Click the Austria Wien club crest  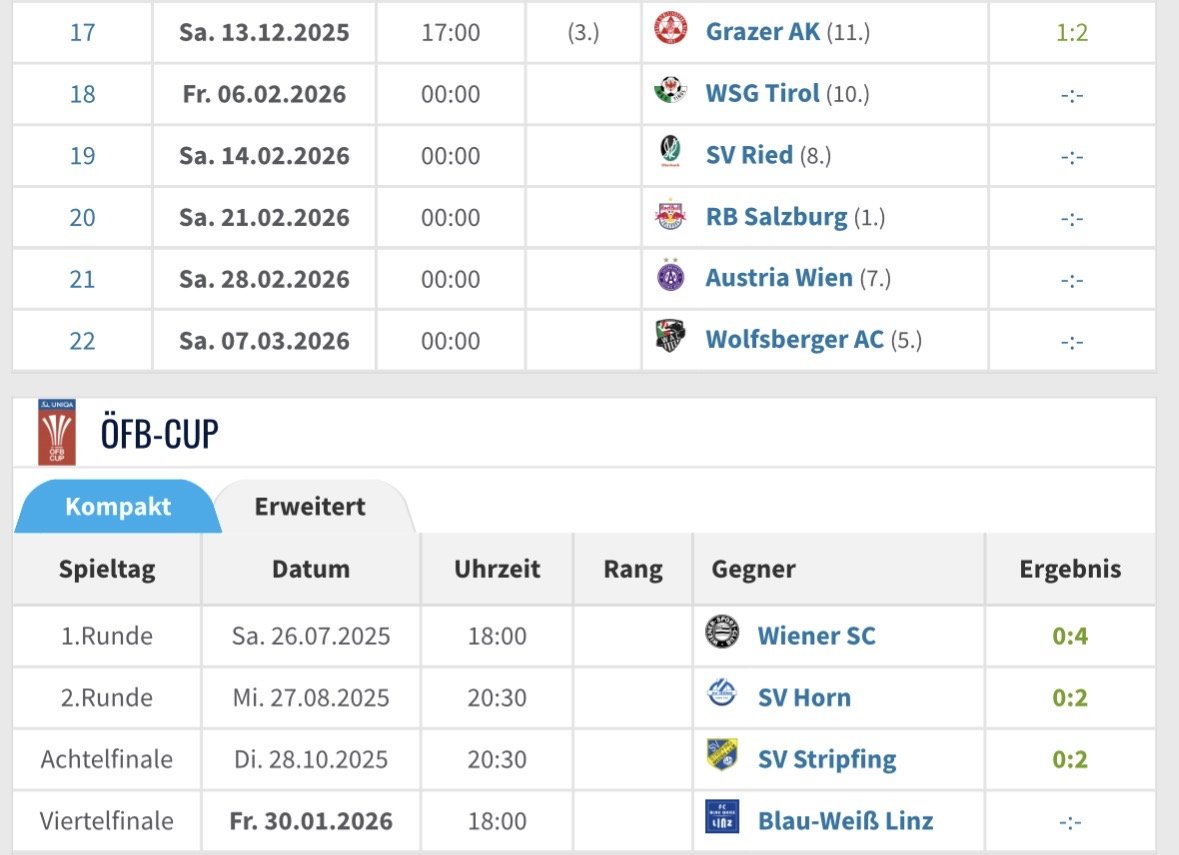click(670, 277)
